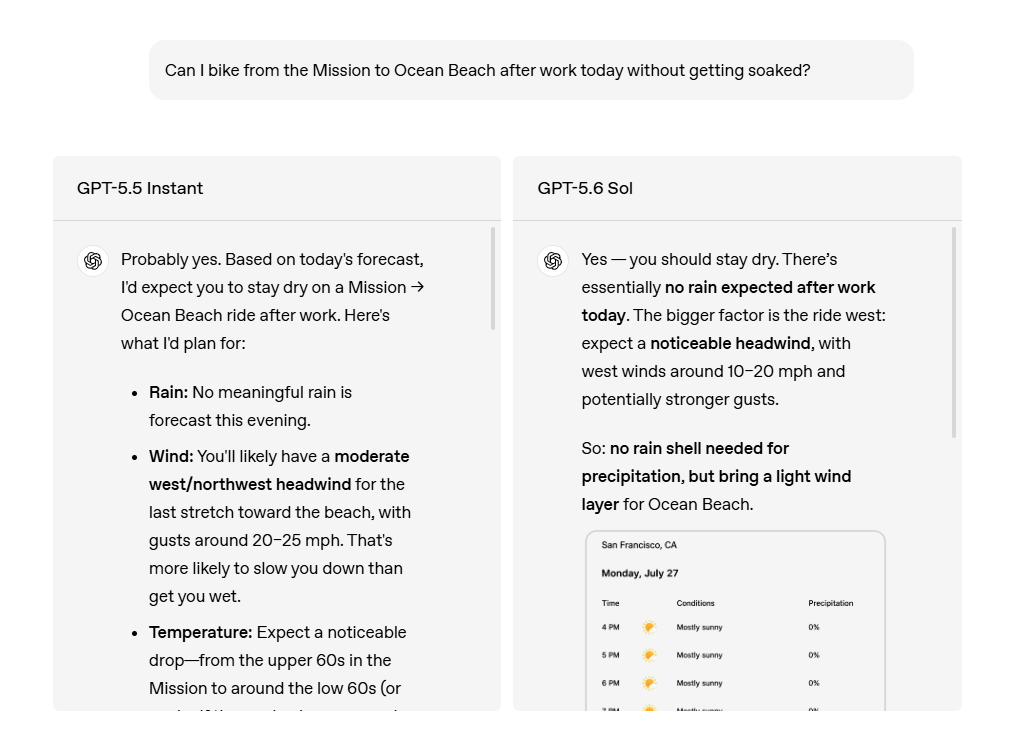Select the 4 PM precipitation 0% value
Image resolution: width=1013 pixels, height=733 pixels.
click(813, 627)
